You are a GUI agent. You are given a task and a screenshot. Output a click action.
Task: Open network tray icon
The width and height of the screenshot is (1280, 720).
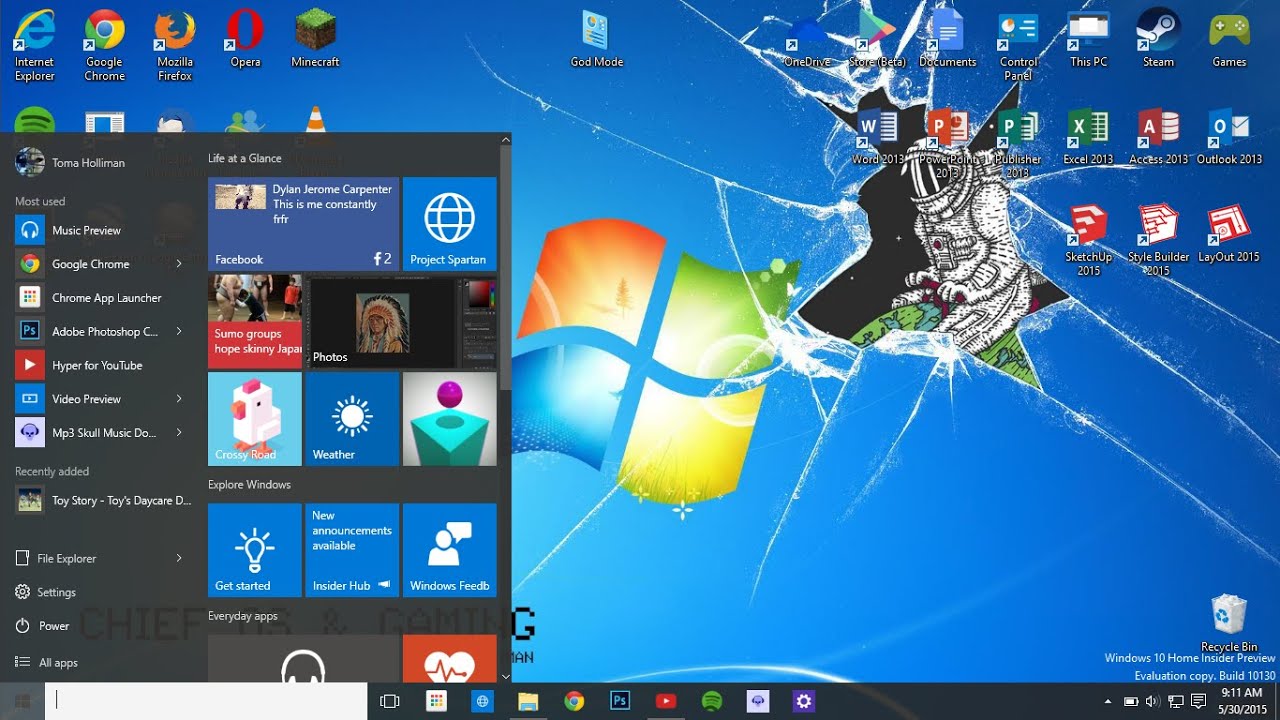[1175, 702]
